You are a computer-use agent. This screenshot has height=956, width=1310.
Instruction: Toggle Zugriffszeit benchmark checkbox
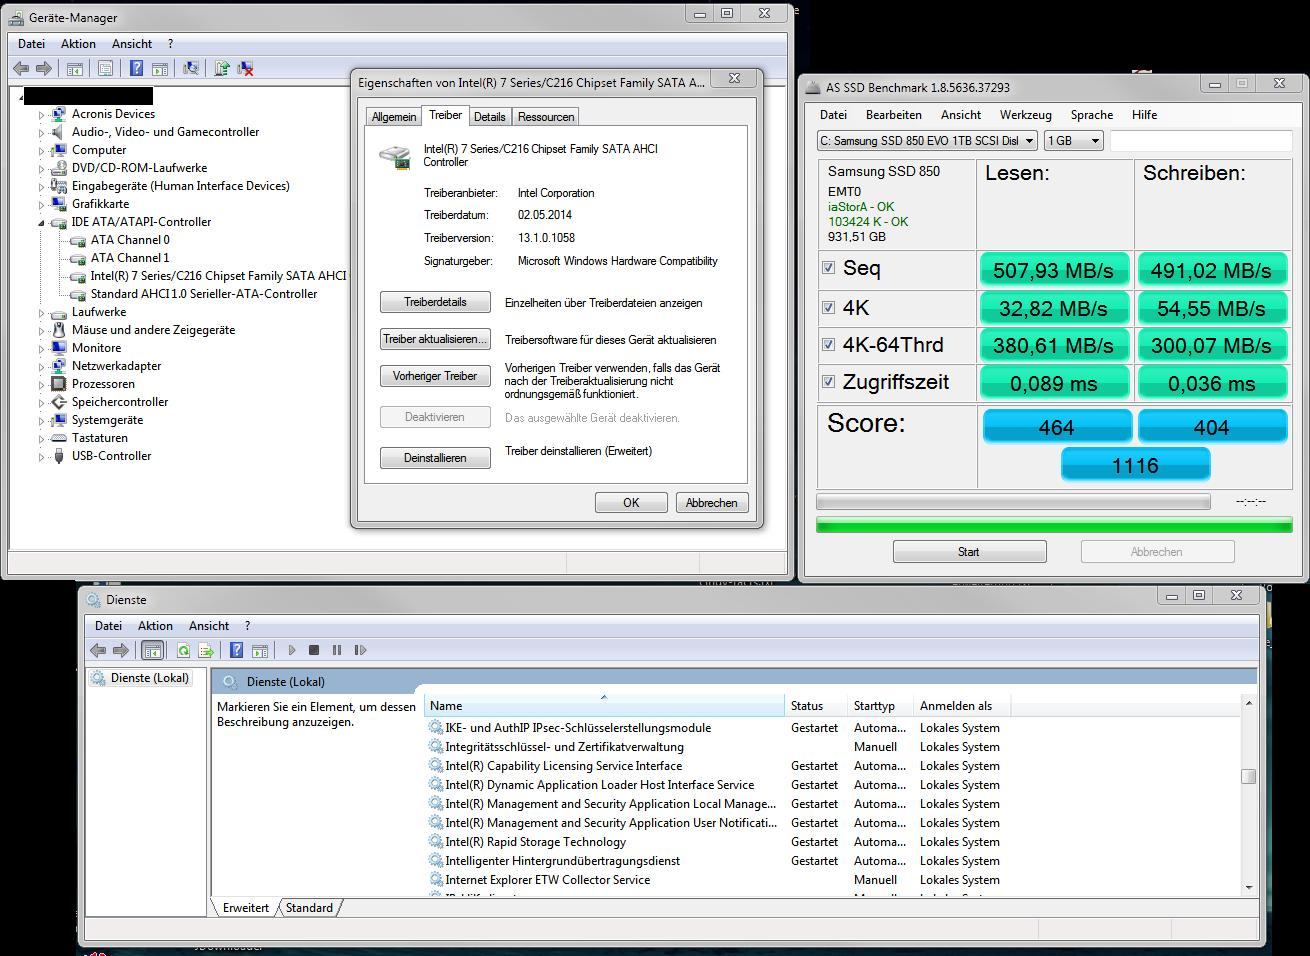[828, 381]
